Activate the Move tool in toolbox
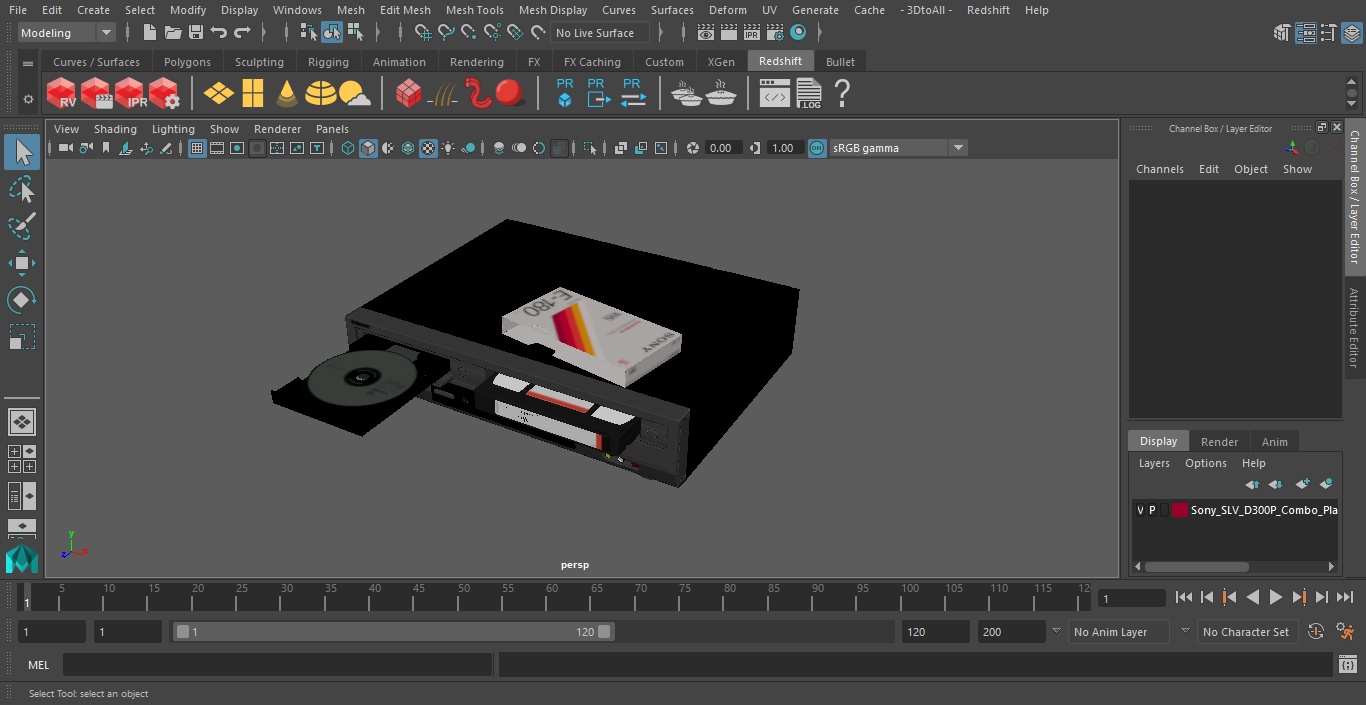Image resolution: width=1366 pixels, height=705 pixels. click(21, 264)
